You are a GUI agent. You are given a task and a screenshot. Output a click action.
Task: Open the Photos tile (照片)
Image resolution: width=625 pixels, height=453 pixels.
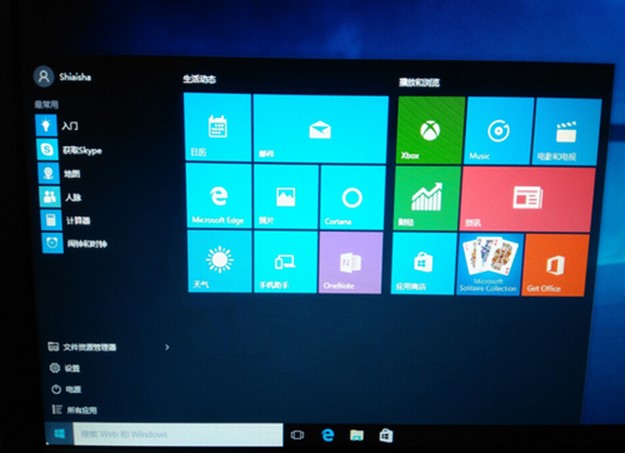point(286,197)
